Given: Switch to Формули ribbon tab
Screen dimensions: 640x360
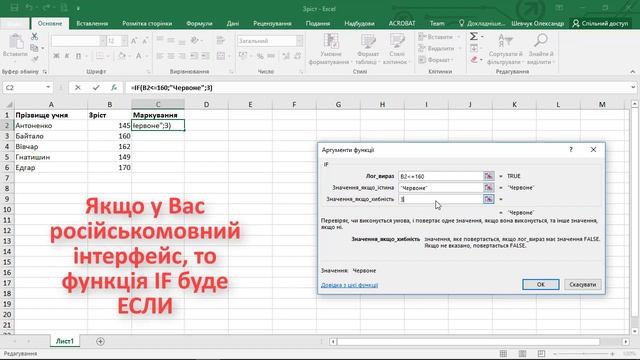Looking at the screenshot, I should point(199,23).
